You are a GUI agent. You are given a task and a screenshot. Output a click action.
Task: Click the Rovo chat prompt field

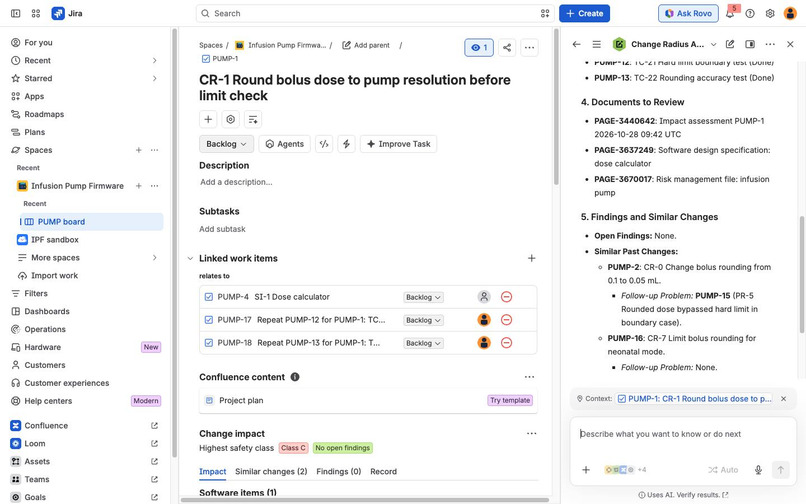[x=683, y=434]
